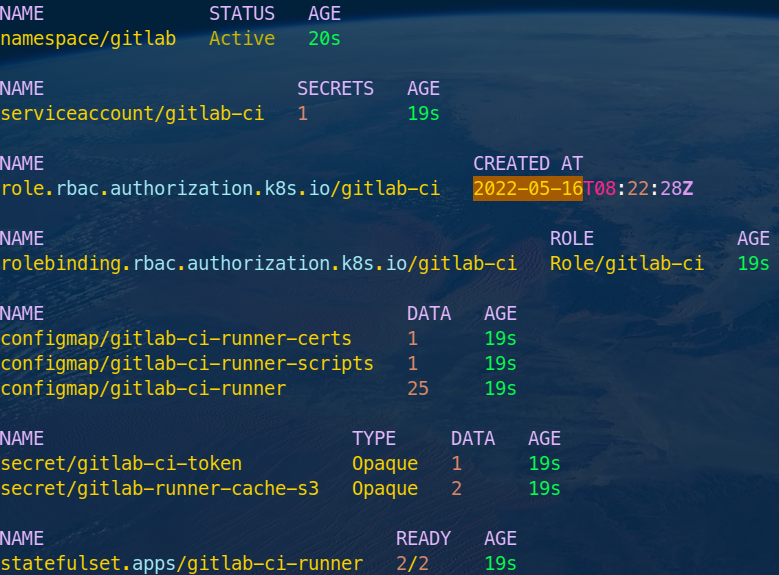Viewport: 779px width, 575px height.
Task: Click the Active status of the namespace
Action: (x=242, y=39)
